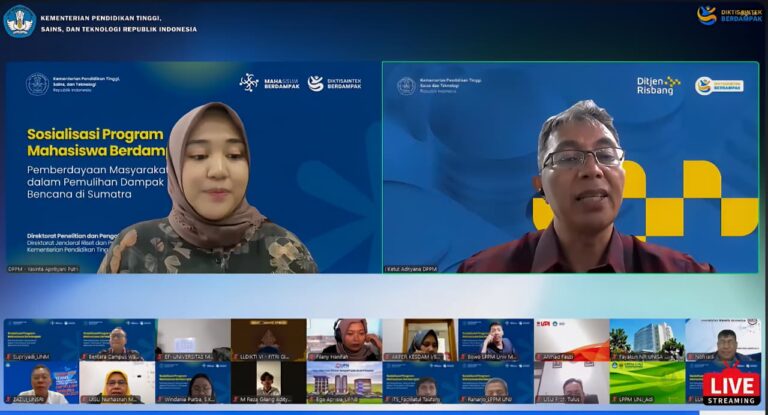The image size is (768, 415).
Task: Click the UPI logo in Ahmad Fauzi's tile
Action: coord(544,324)
